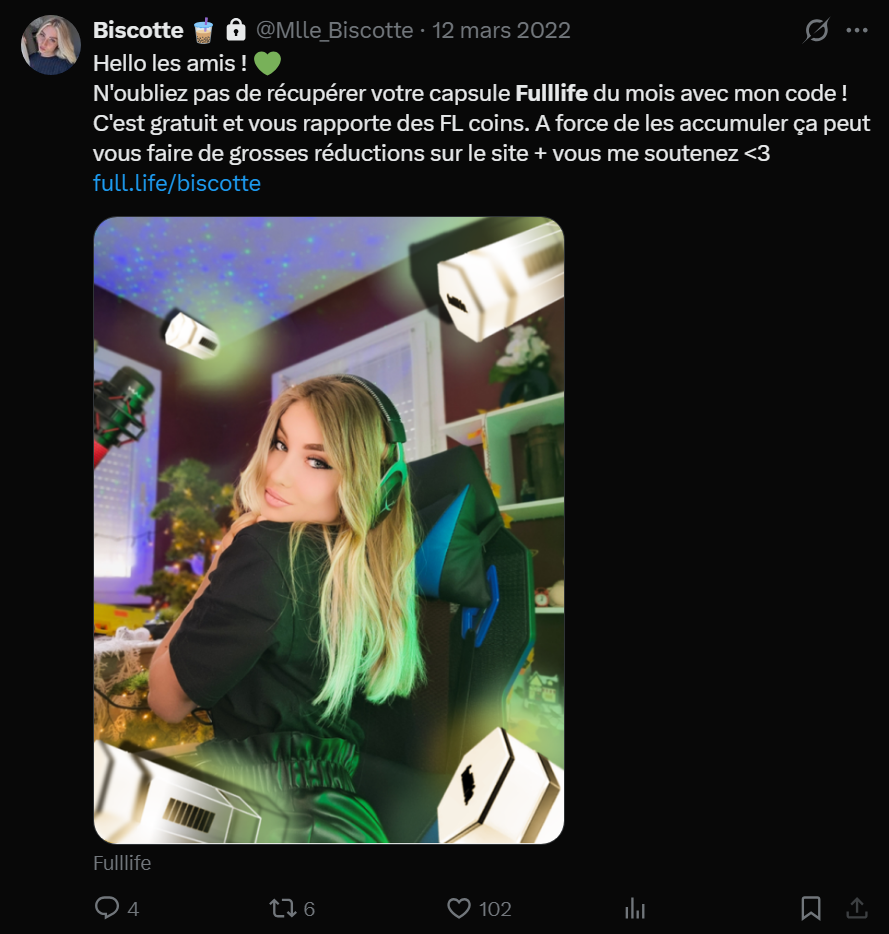The width and height of the screenshot is (889, 934).
Task: Click the Grok explain-post icon
Action: (x=816, y=31)
